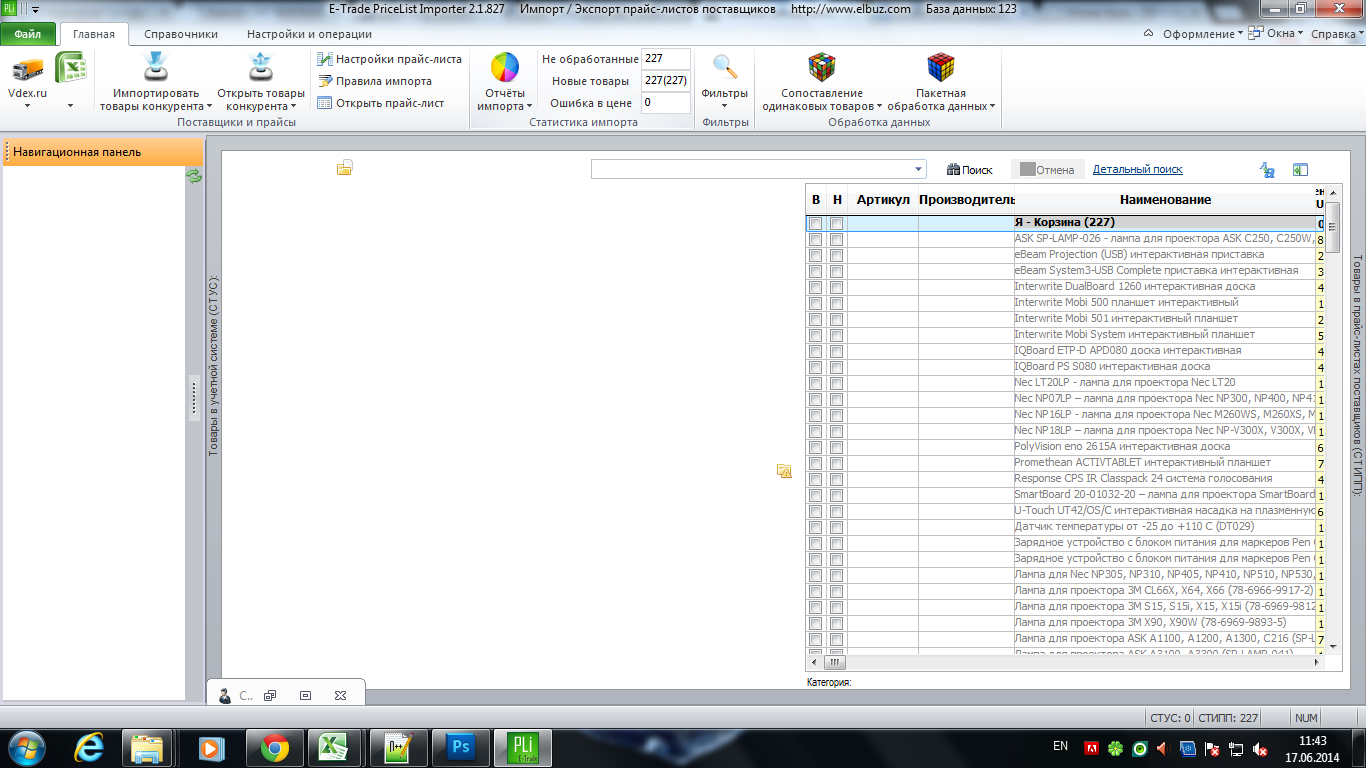Switch to the Справочники tab
The image size is (1366, 768).
pyautogui.click(x=181, y=34)
